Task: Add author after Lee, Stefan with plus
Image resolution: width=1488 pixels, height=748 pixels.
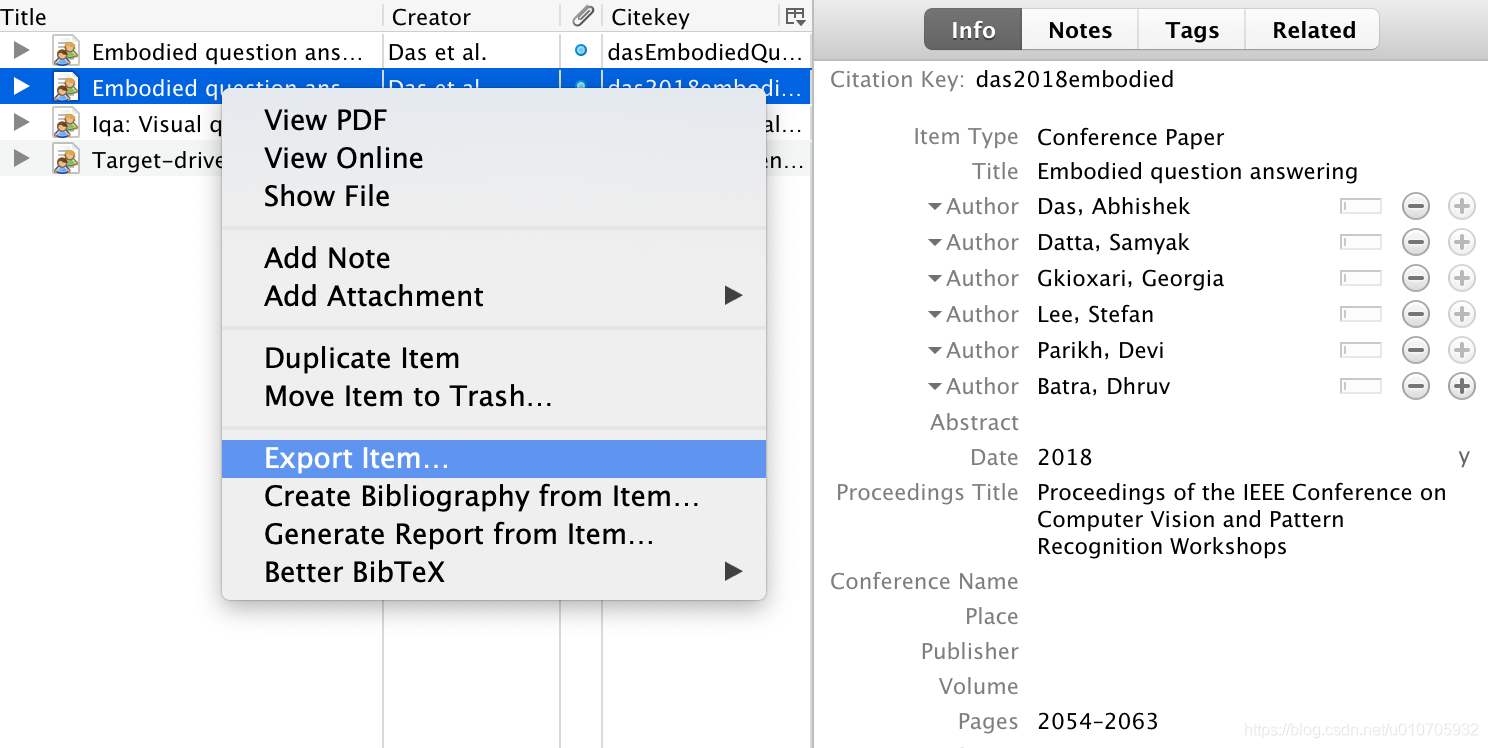Action: pyautogui.click(x=1461, y=315)
